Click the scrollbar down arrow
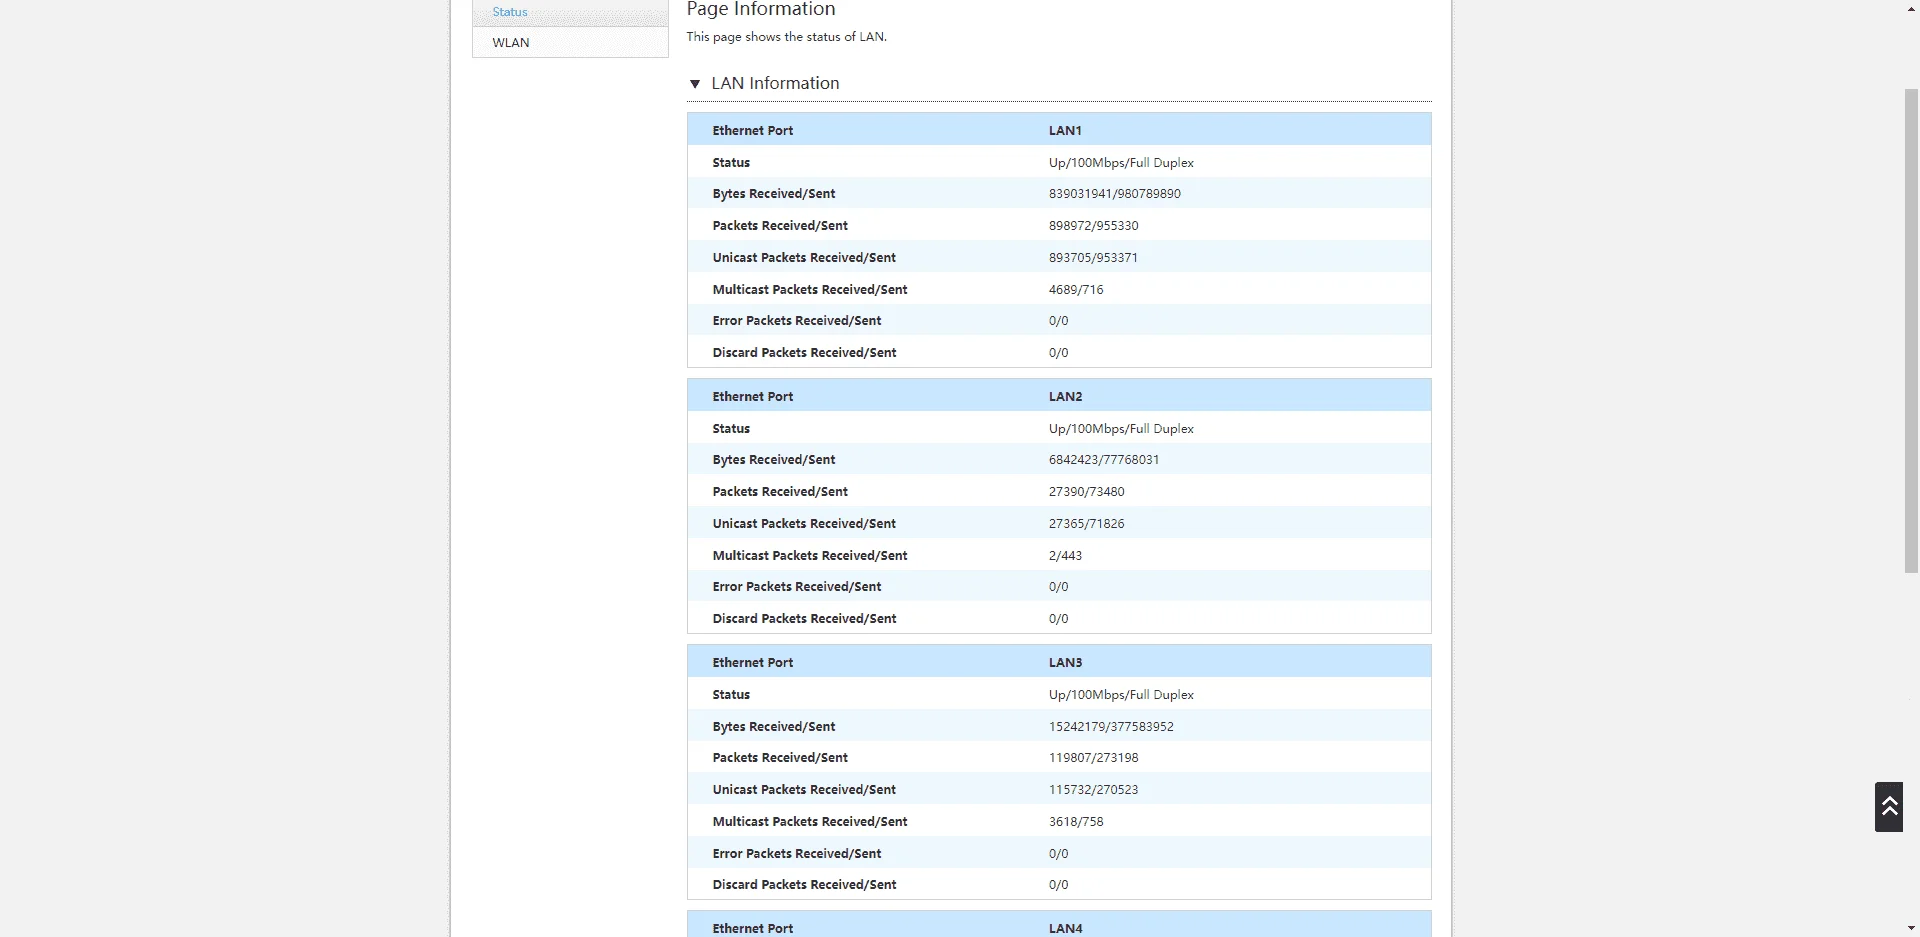This screenshot has width=1920, height=937. [x=1911, y=928]
